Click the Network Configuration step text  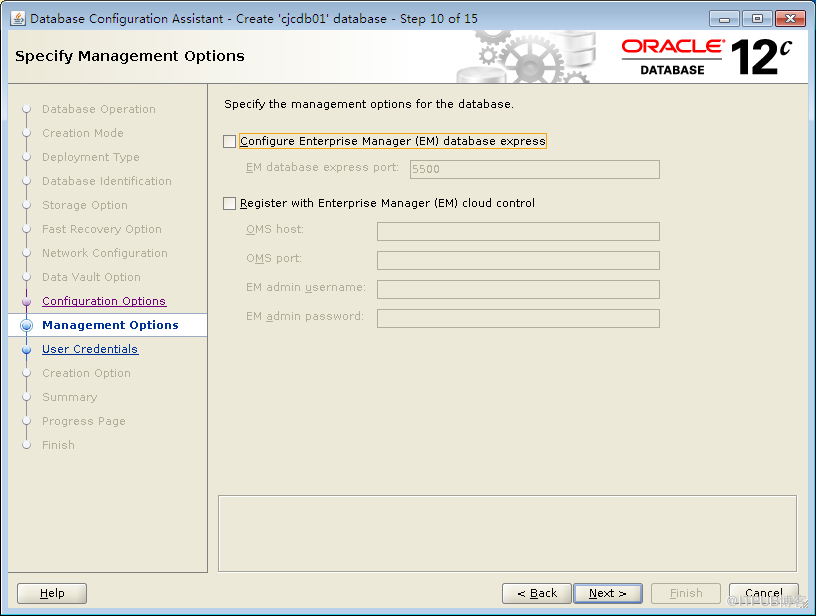click(x=105, y=253)
